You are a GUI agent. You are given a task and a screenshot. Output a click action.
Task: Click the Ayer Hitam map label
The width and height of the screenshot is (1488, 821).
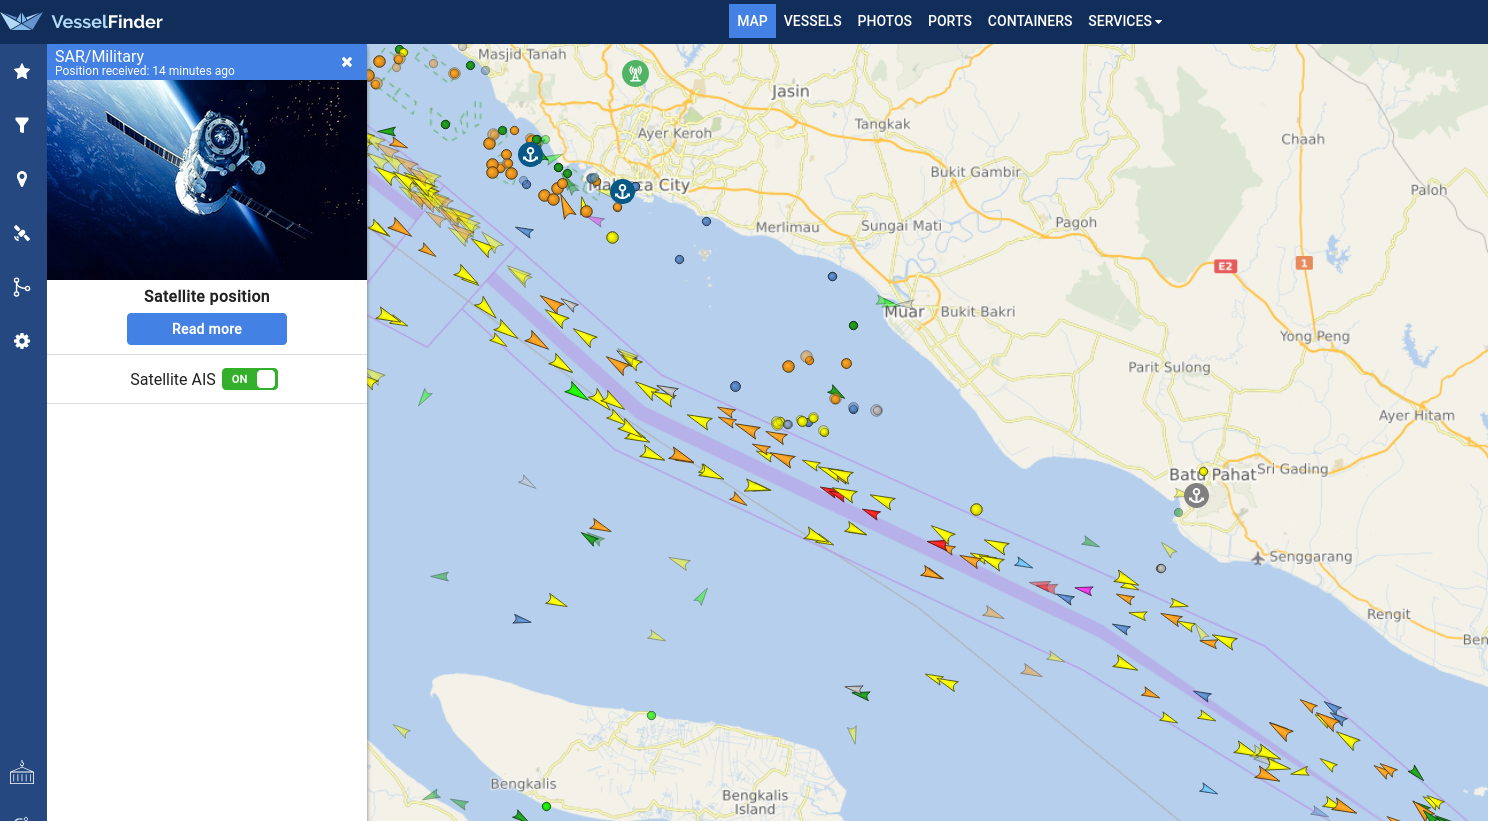1417,415
